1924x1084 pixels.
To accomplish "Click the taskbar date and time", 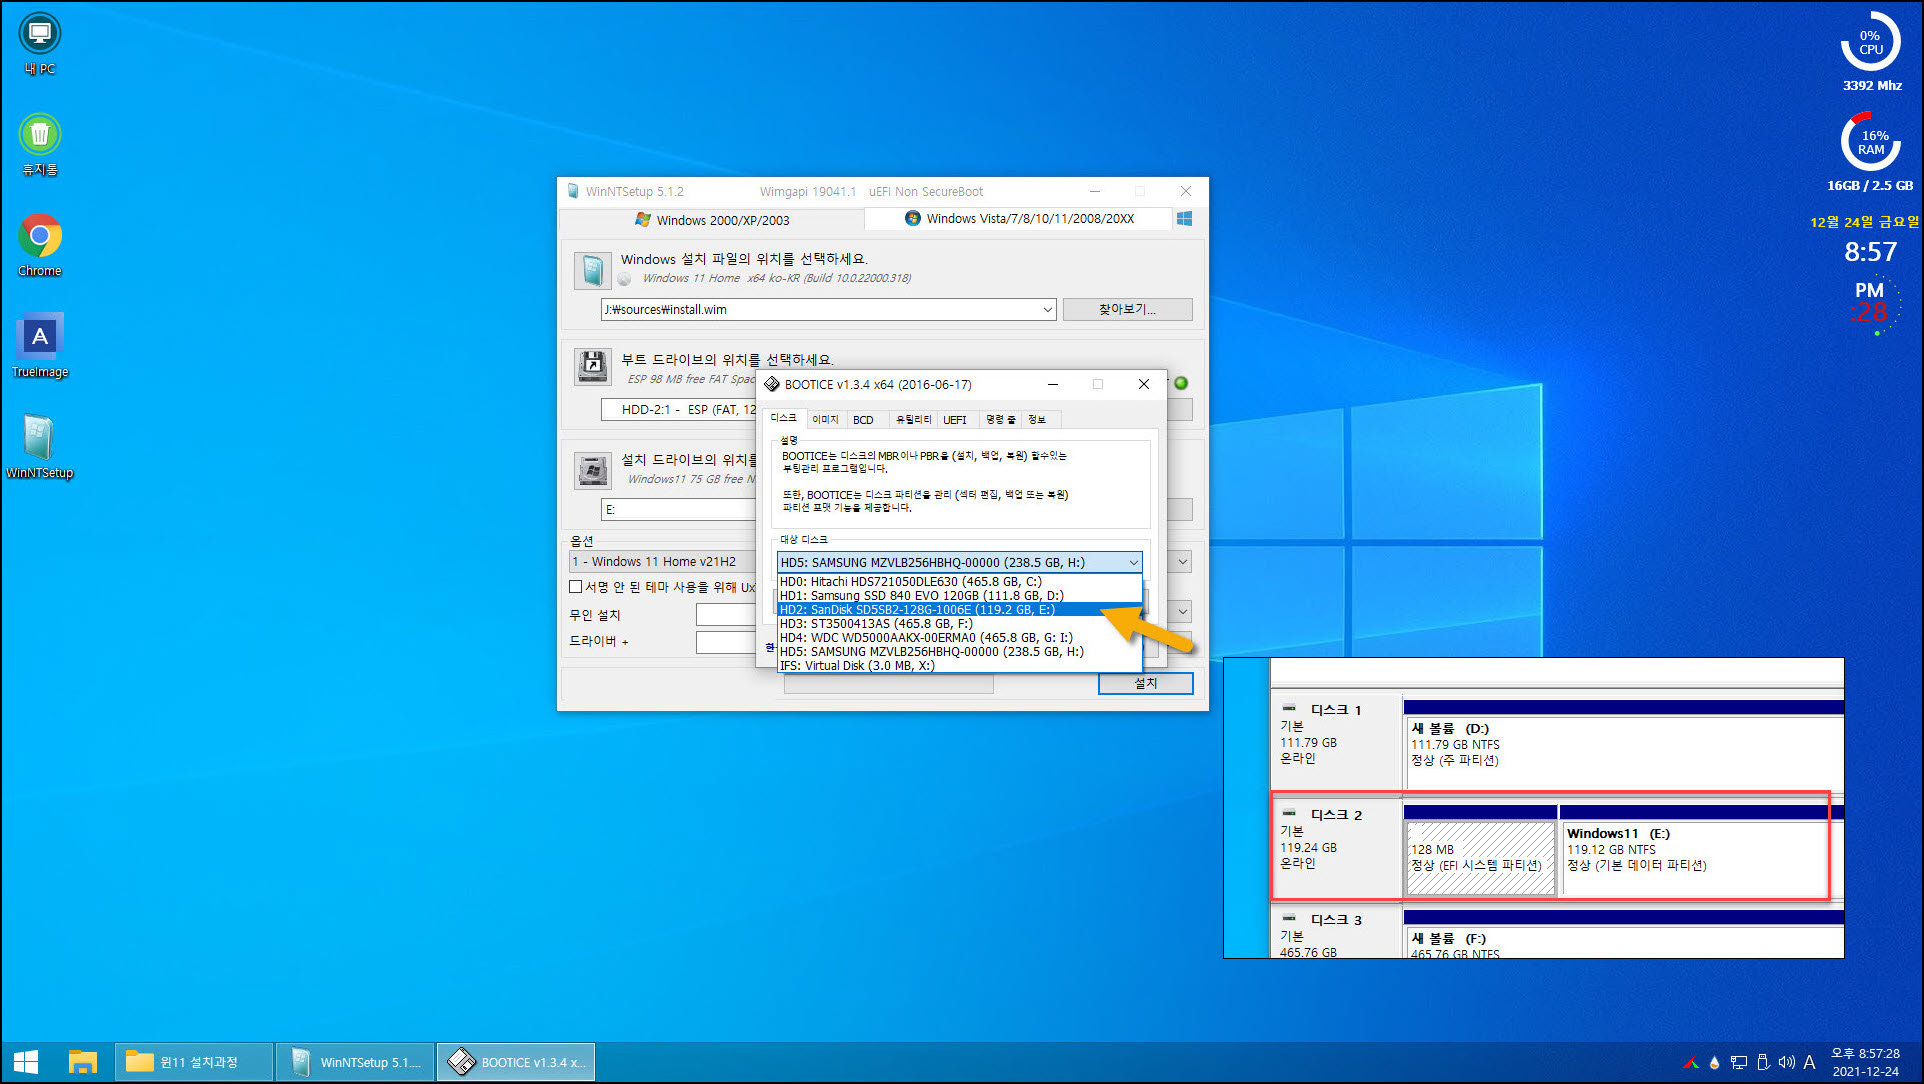I will click(1865, 1062).
